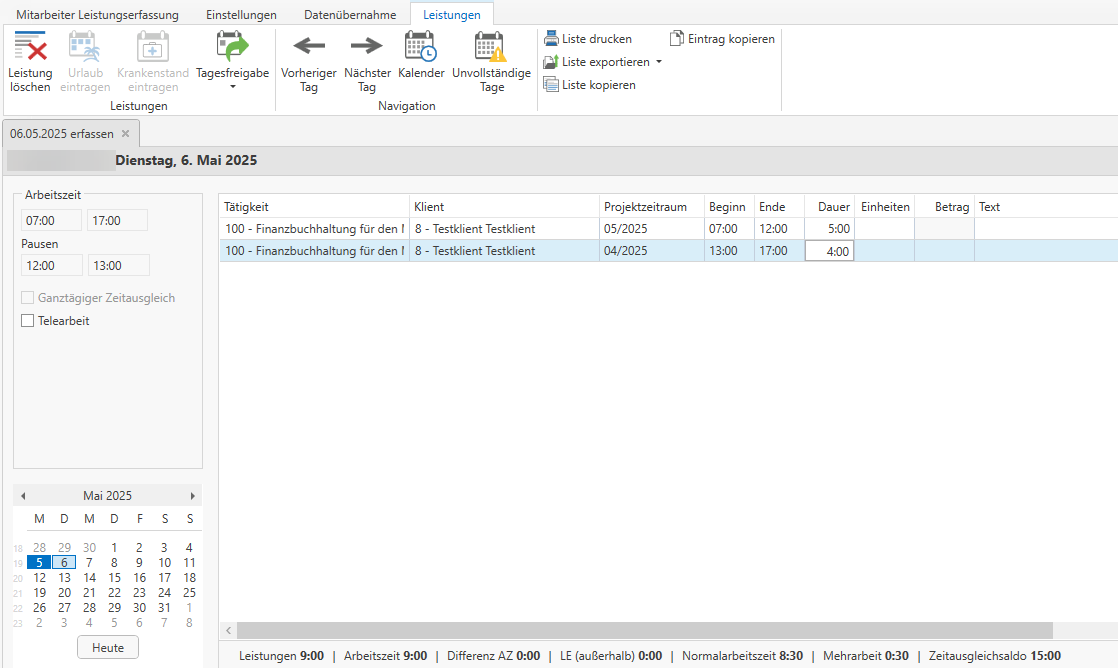The image size is (1118, 668).
Task: Click the Leistung löschen icon
Action: [x=30, y=48]
